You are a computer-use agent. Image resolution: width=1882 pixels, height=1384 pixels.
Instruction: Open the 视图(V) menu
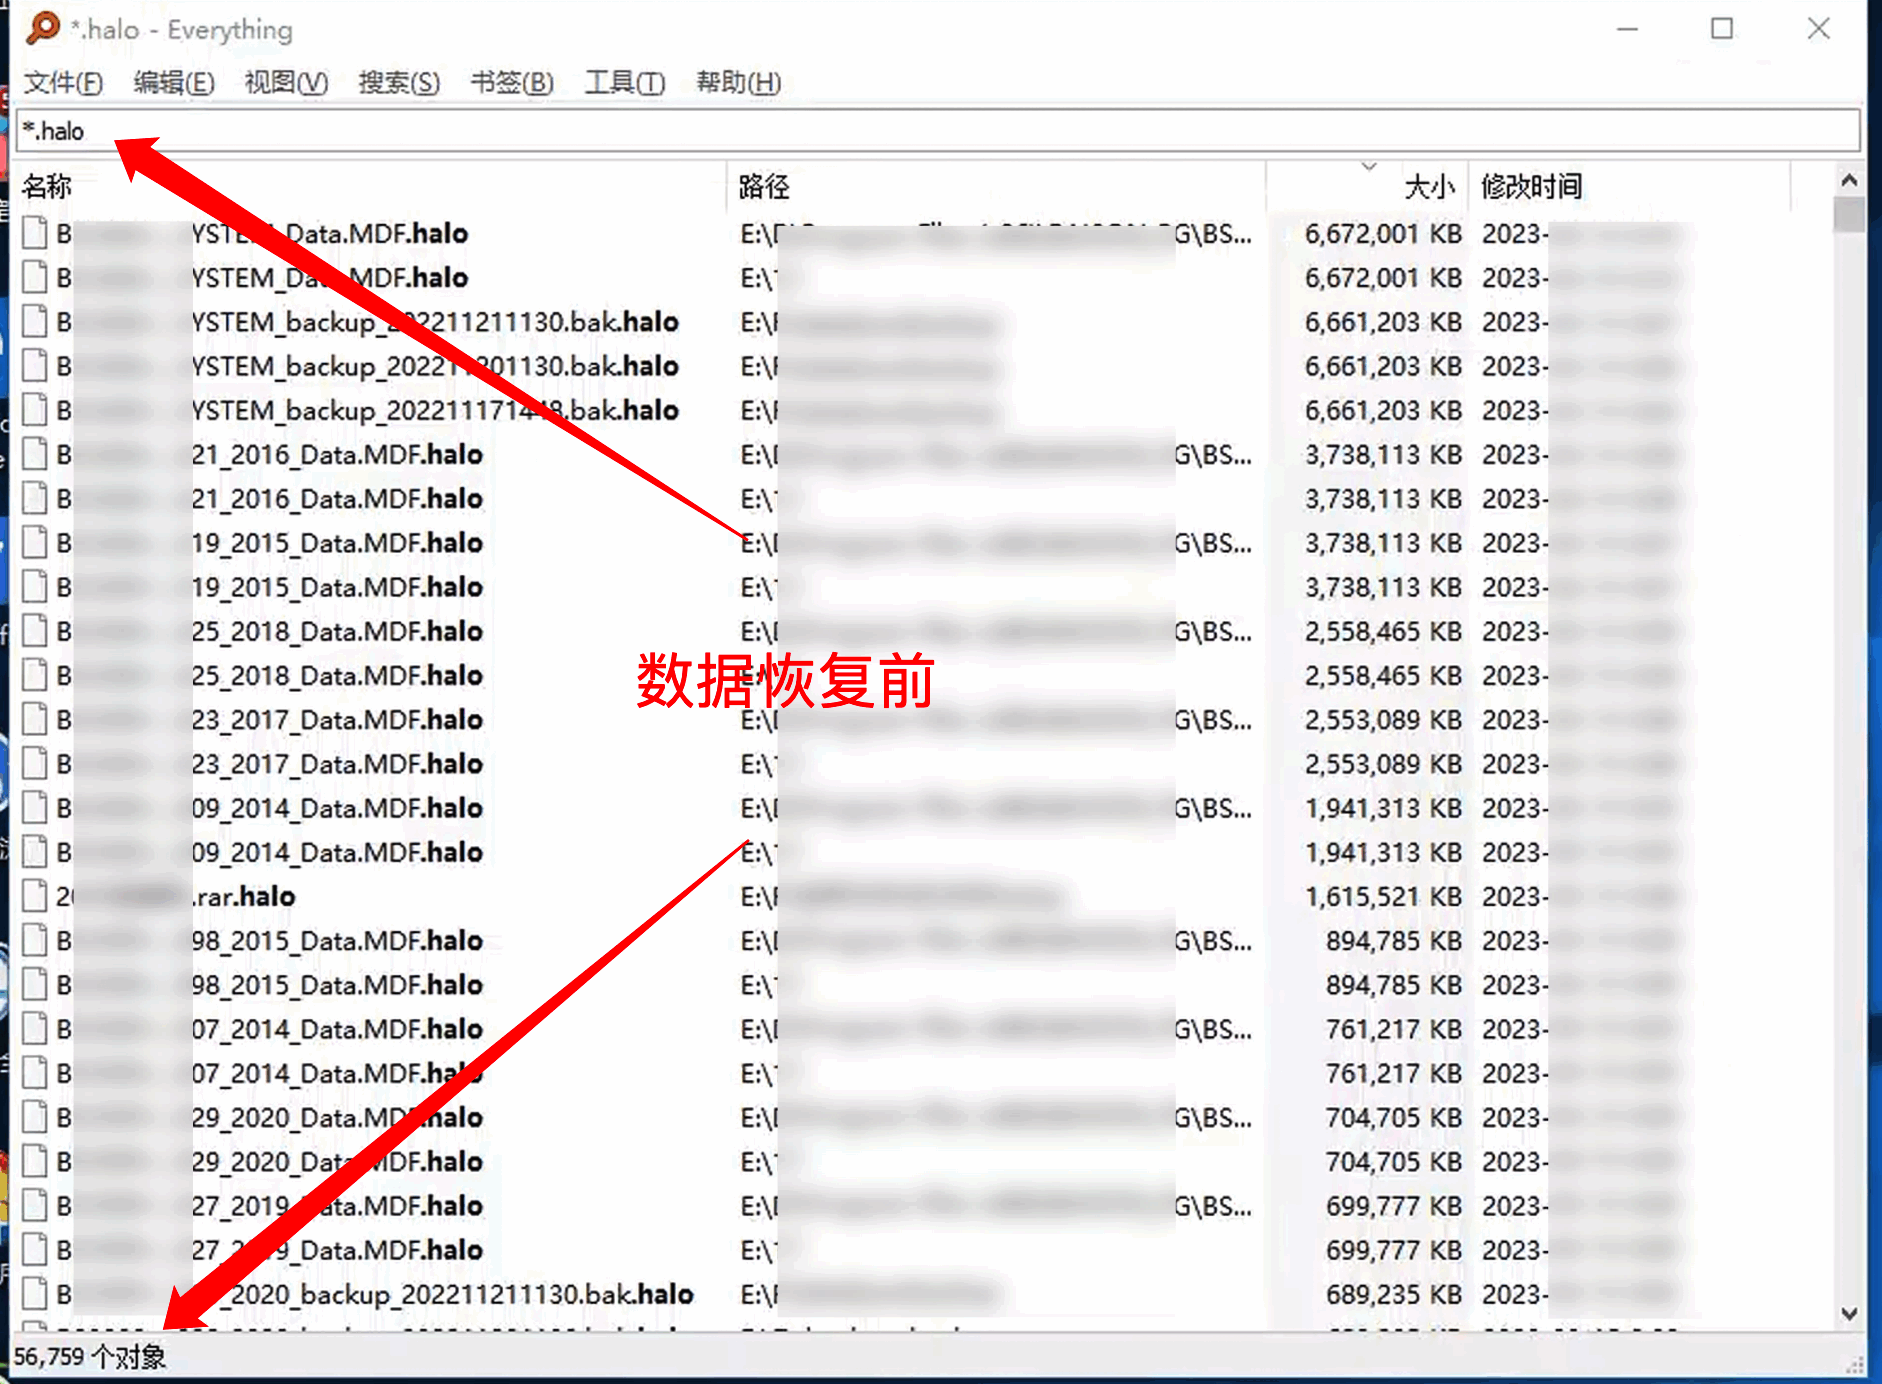coord(286,82)
